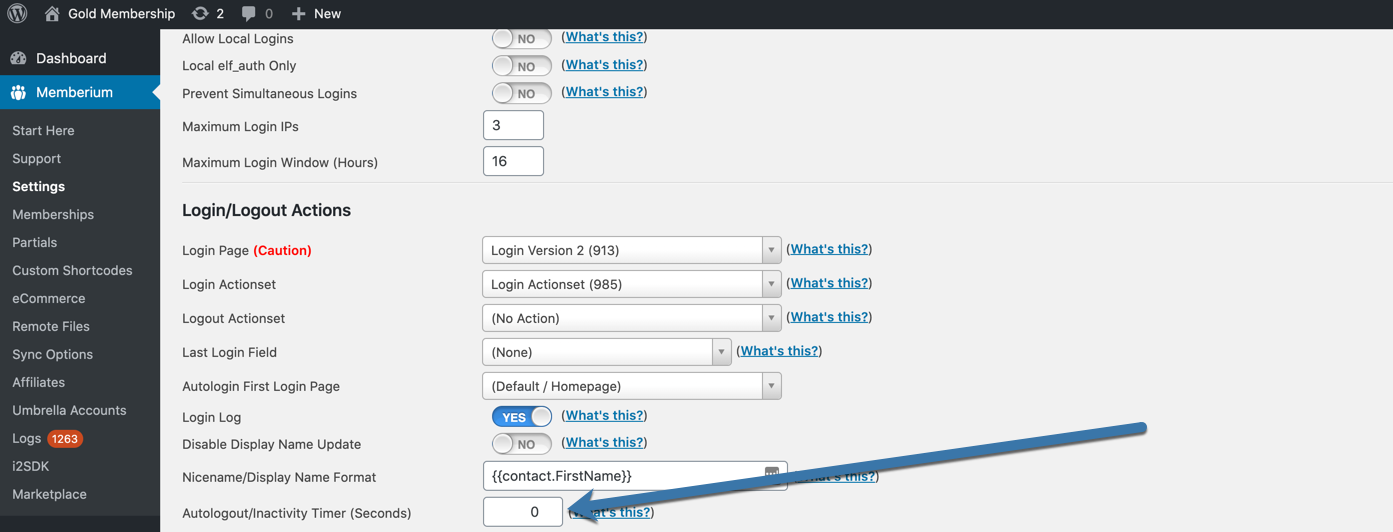Click What's this link for Login Actionset
Image resolution: width=1393 pixels, height=532 pixels.
click(x=829, y=283)
